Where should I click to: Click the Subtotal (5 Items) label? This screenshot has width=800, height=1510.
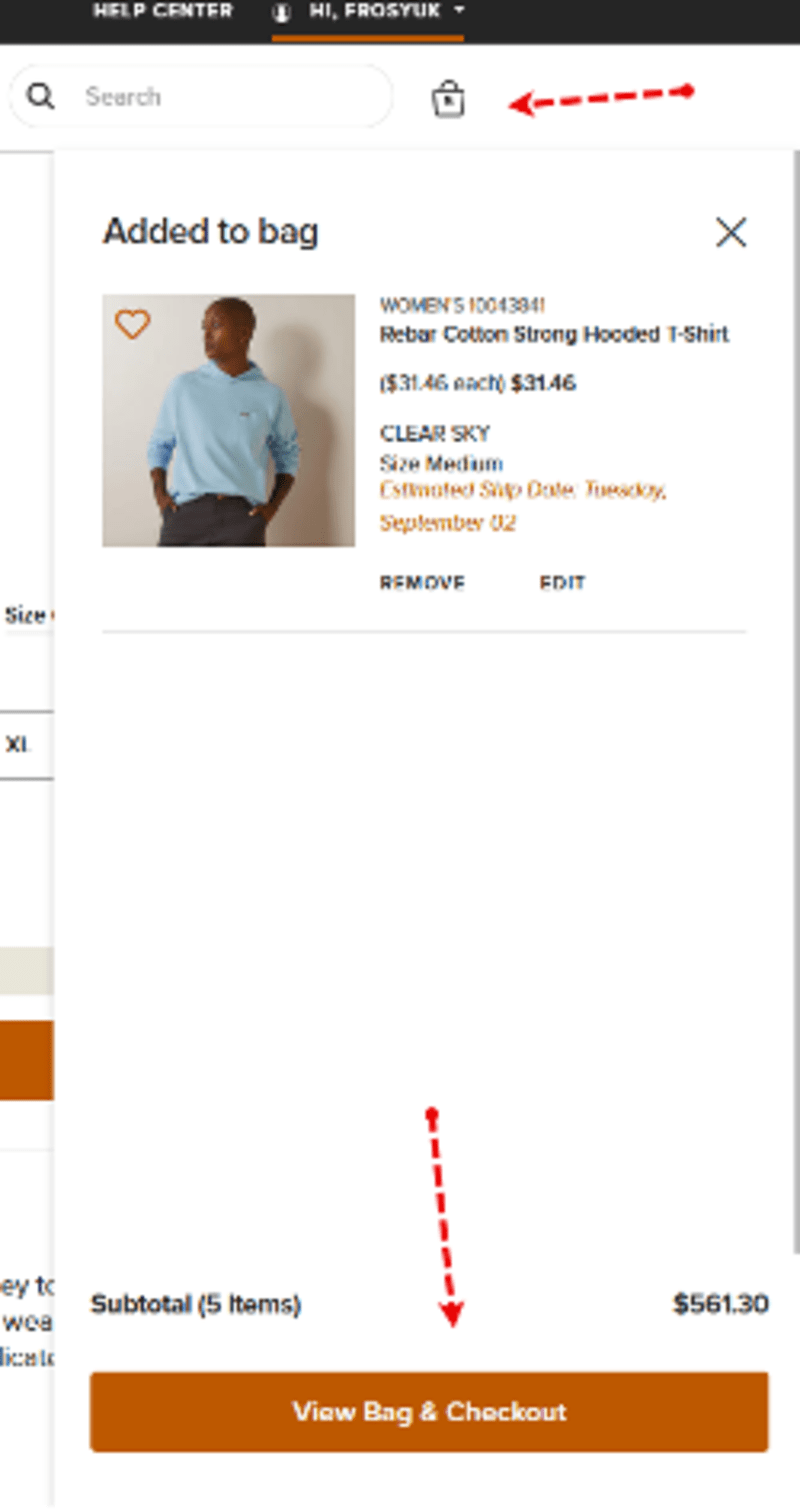(x=196, y=1304)
